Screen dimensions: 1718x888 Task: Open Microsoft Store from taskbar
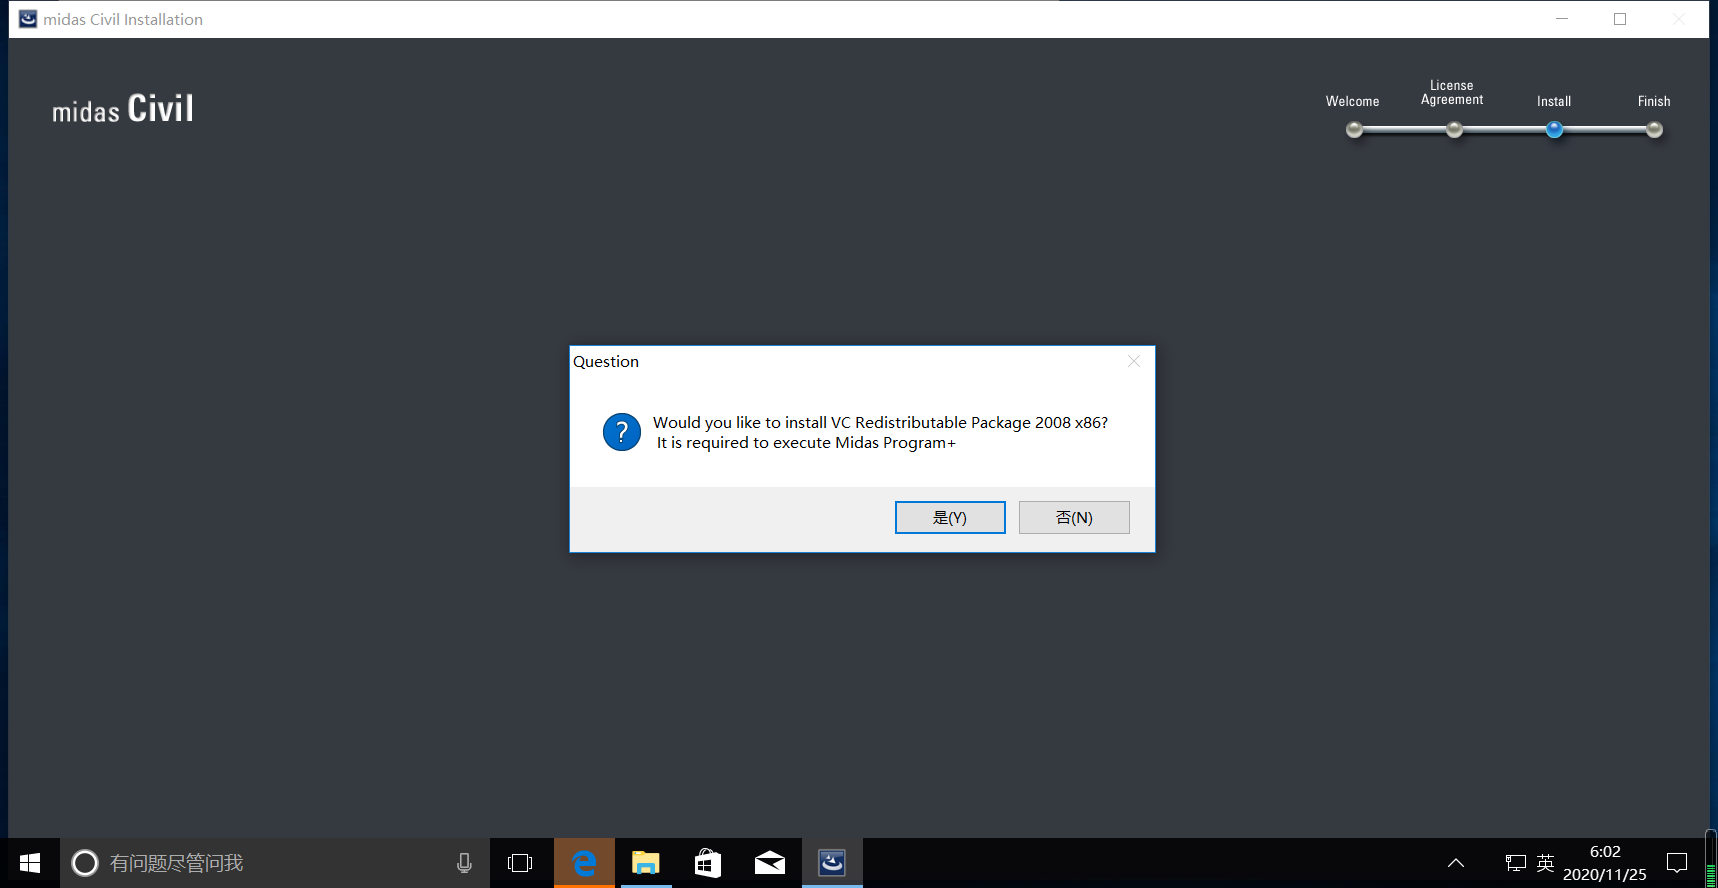(x=708, y=863)
